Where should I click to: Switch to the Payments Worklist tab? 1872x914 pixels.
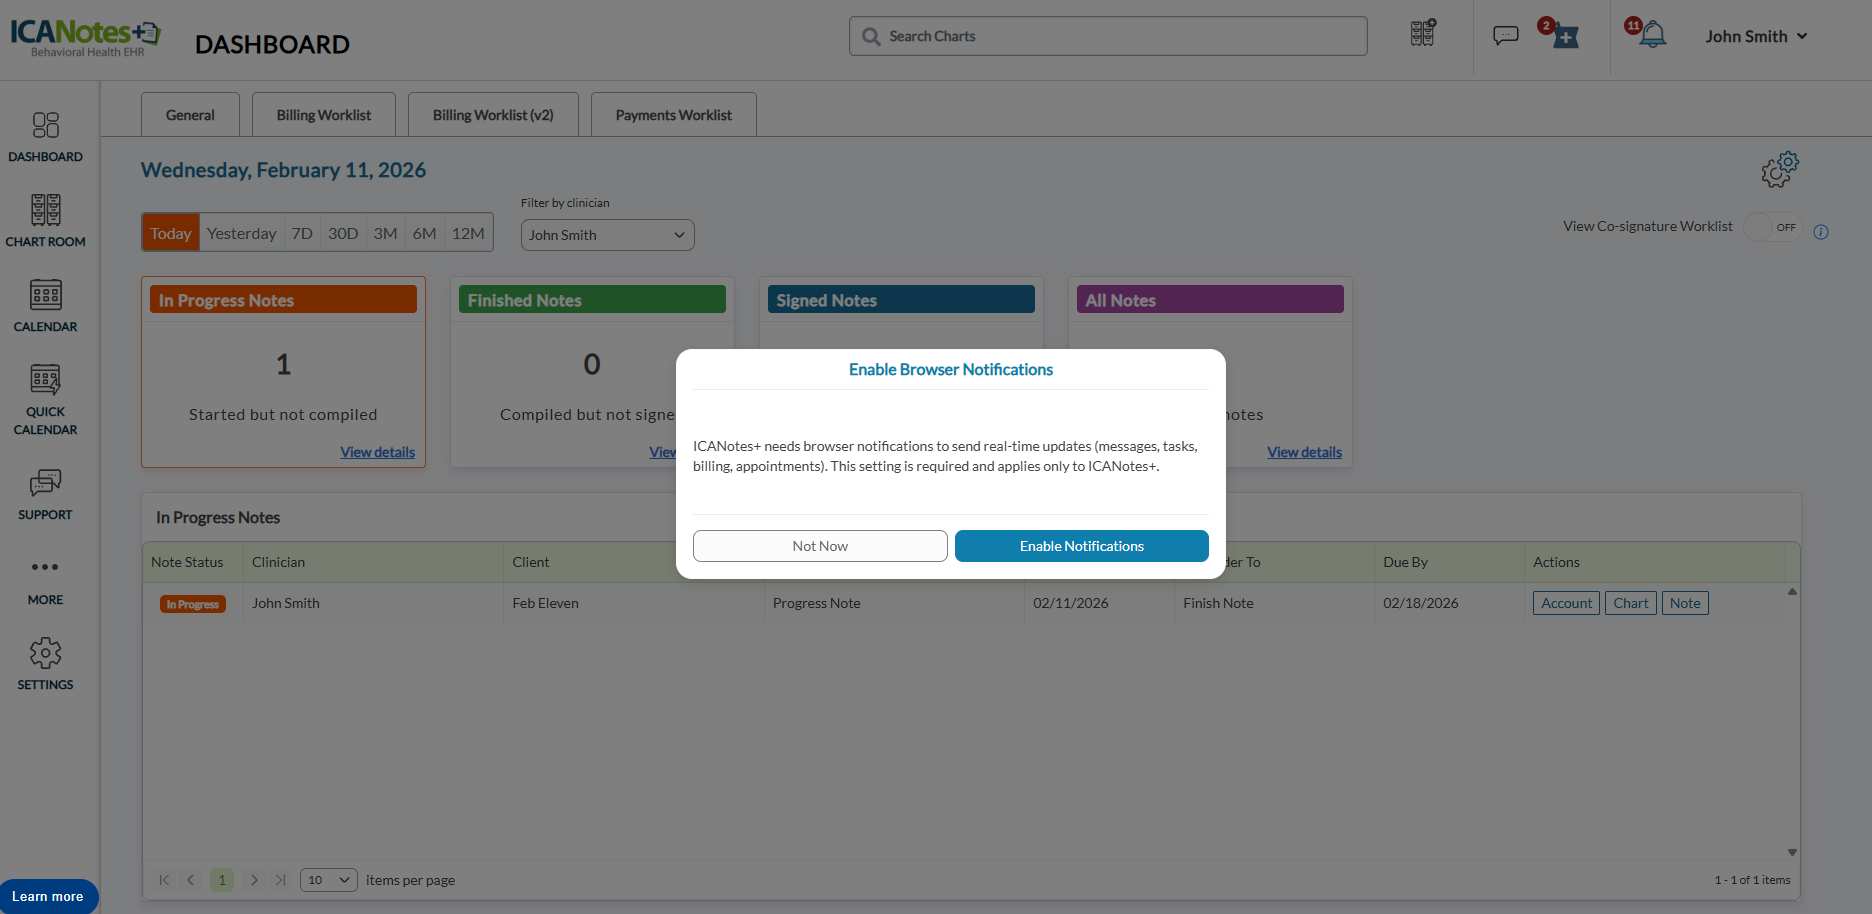click(x=674, y=115)
